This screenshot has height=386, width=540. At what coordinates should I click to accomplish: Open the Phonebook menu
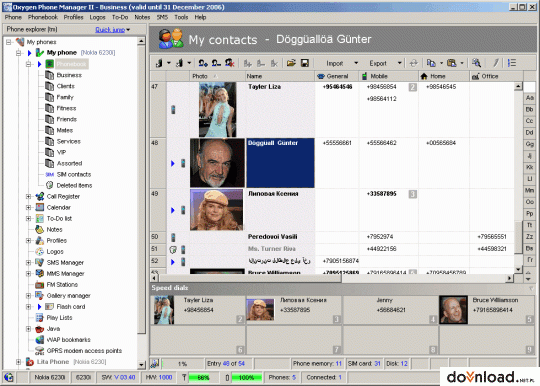43,17
